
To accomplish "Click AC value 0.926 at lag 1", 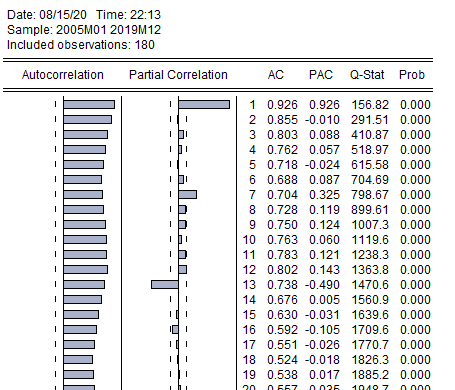I will pos(282,105).
